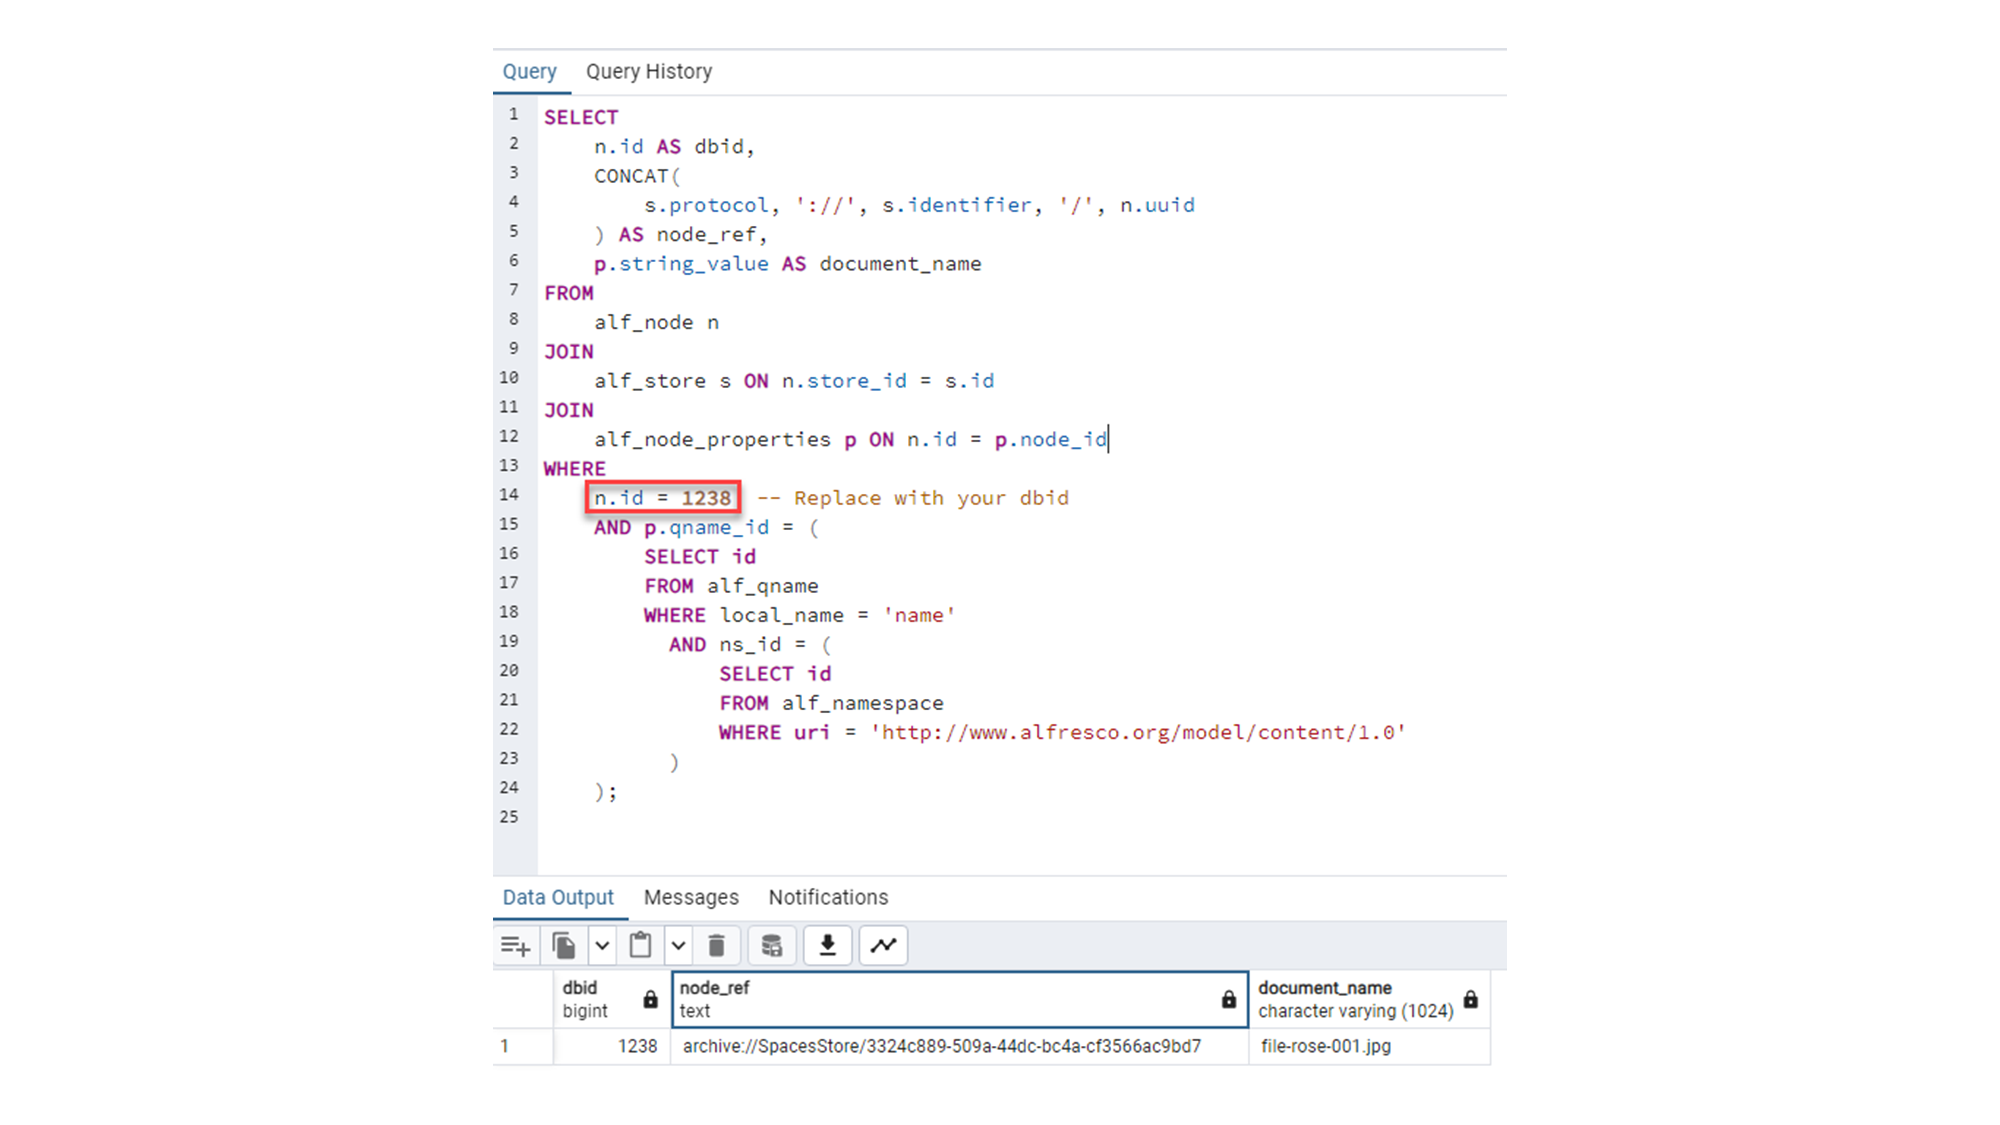Open the Query History tab
The image size is (2000, 1125).
tap(649, 72)
